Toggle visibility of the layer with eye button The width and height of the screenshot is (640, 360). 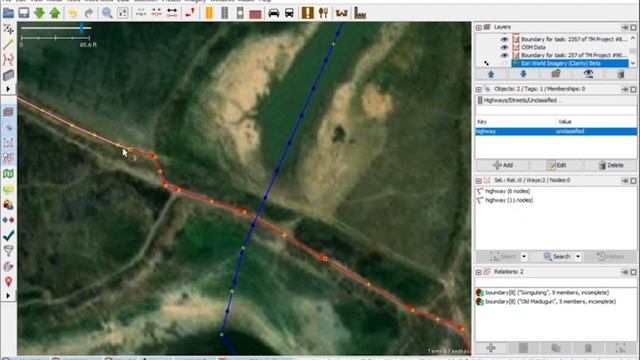588,74
